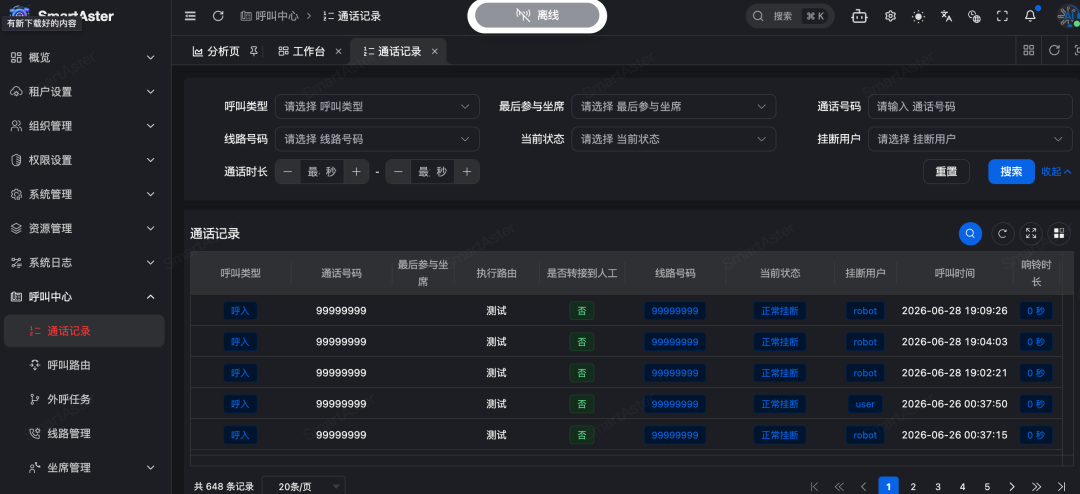Open the global 搜索 box in top bar
The width and height of the screenshot is (1080, 494).
[x=790, y=16]
